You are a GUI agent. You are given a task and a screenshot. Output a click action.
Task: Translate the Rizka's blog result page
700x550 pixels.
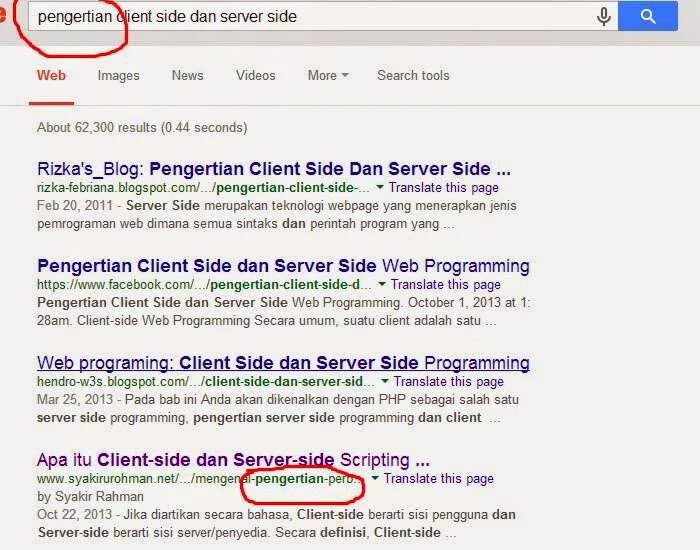click(x=443, y=188)
